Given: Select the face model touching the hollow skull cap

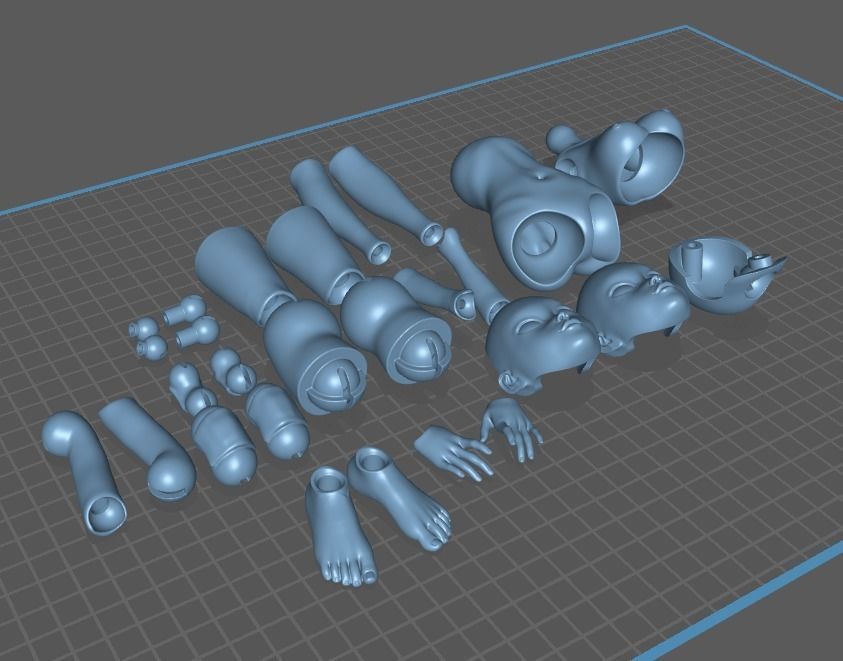Looking at the screenshot, I should (634, 307).
